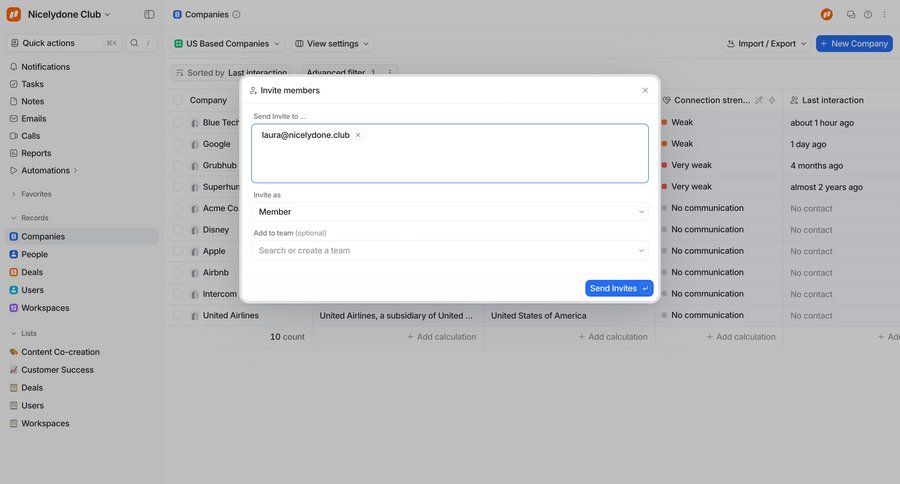Open Search or create a team dropdown
The height and width of the screenshot is (484, 900).
point(450,250)
